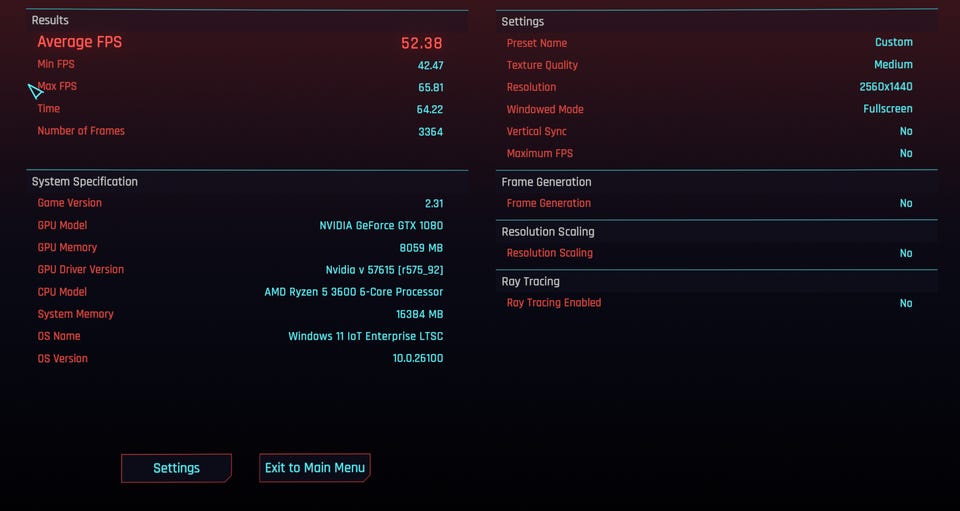Screen dimensions: 960x511
Task: Click the Results section header
Action: [x=50, y=20]
